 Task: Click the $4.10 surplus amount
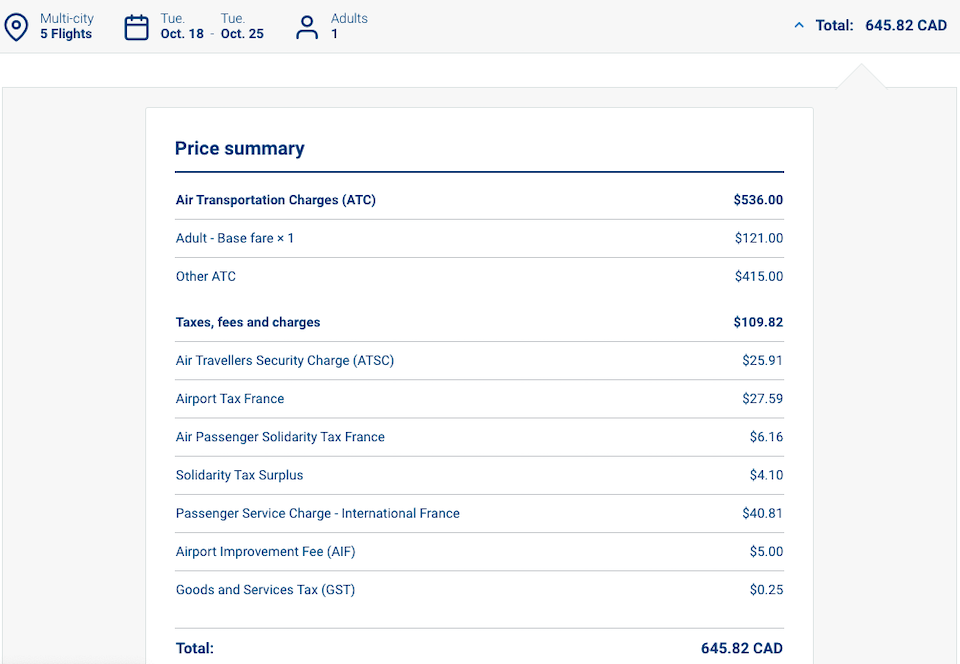tap(766, 476)
